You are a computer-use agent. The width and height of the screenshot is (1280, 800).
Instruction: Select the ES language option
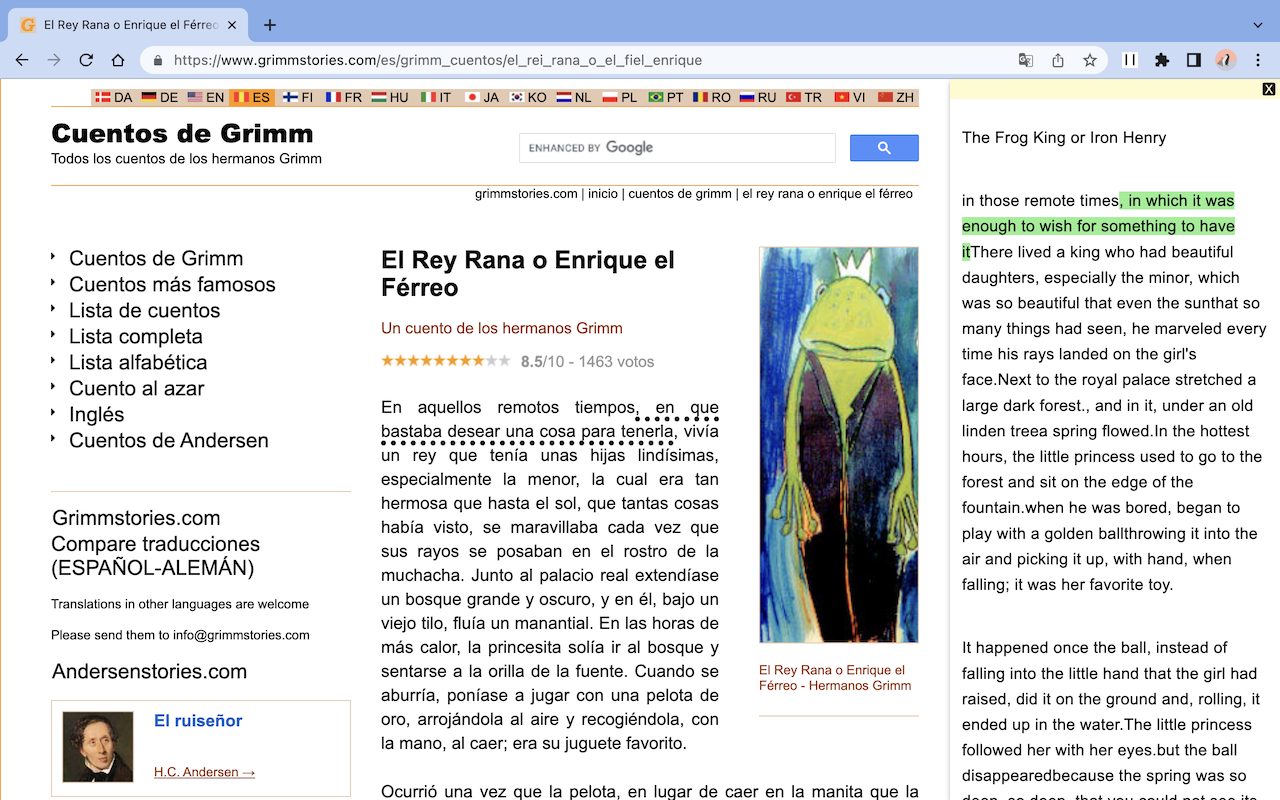pos(252,97)
